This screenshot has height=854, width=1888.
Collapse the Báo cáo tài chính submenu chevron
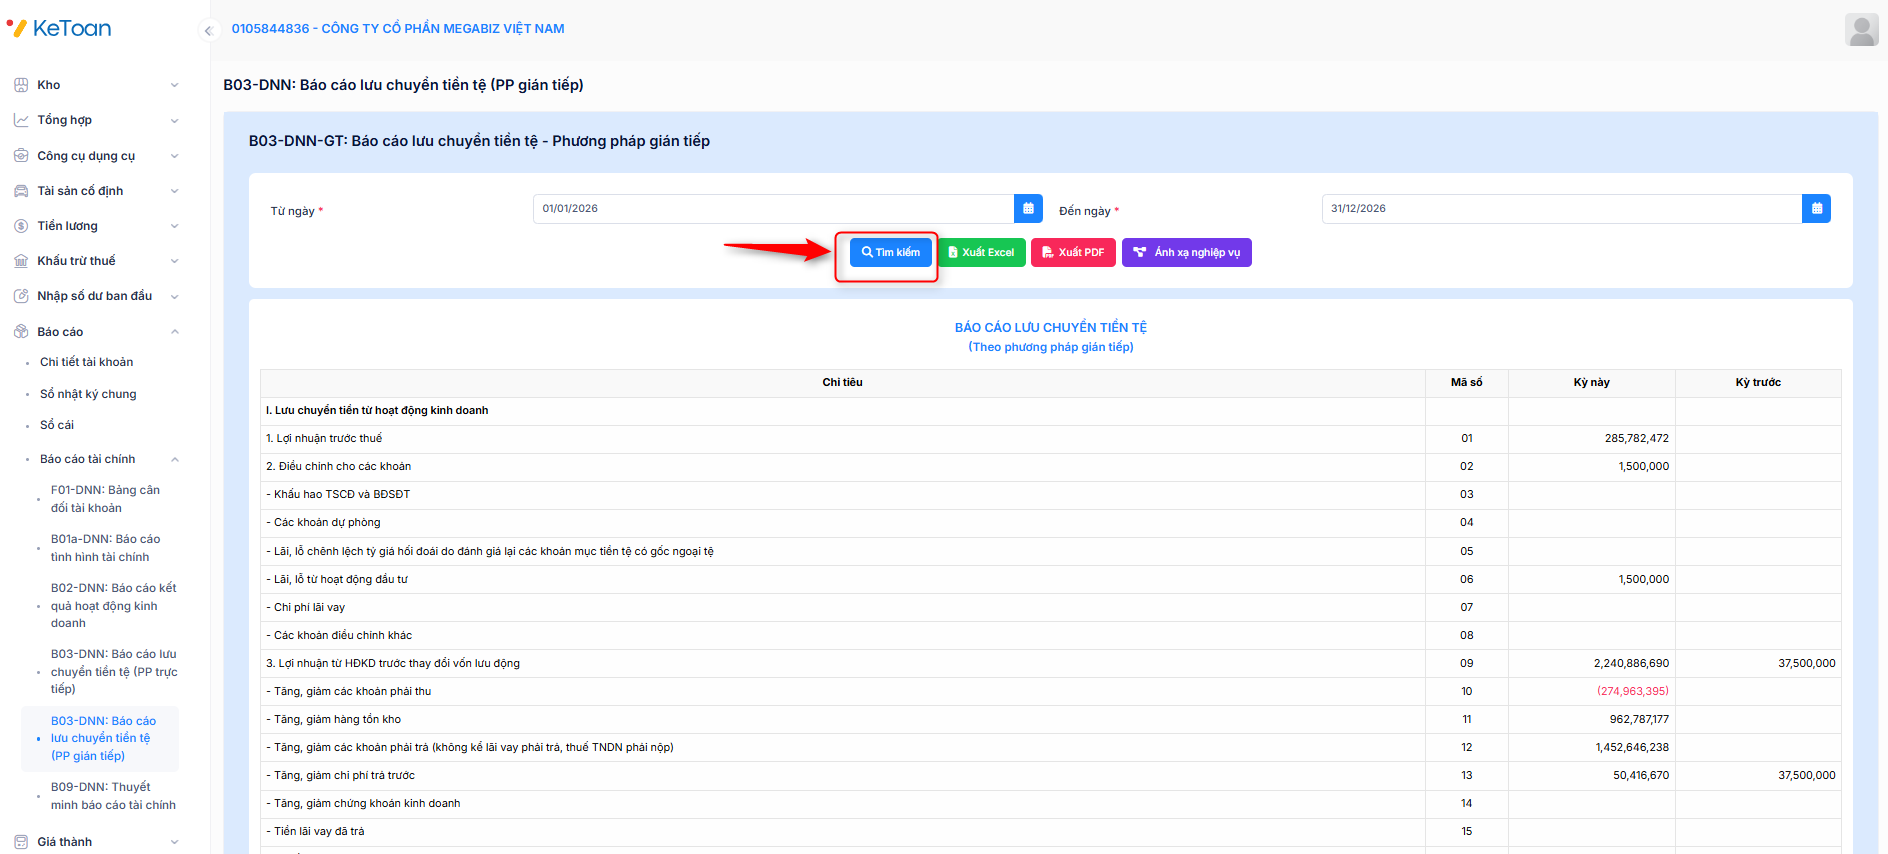pos(175,459)
